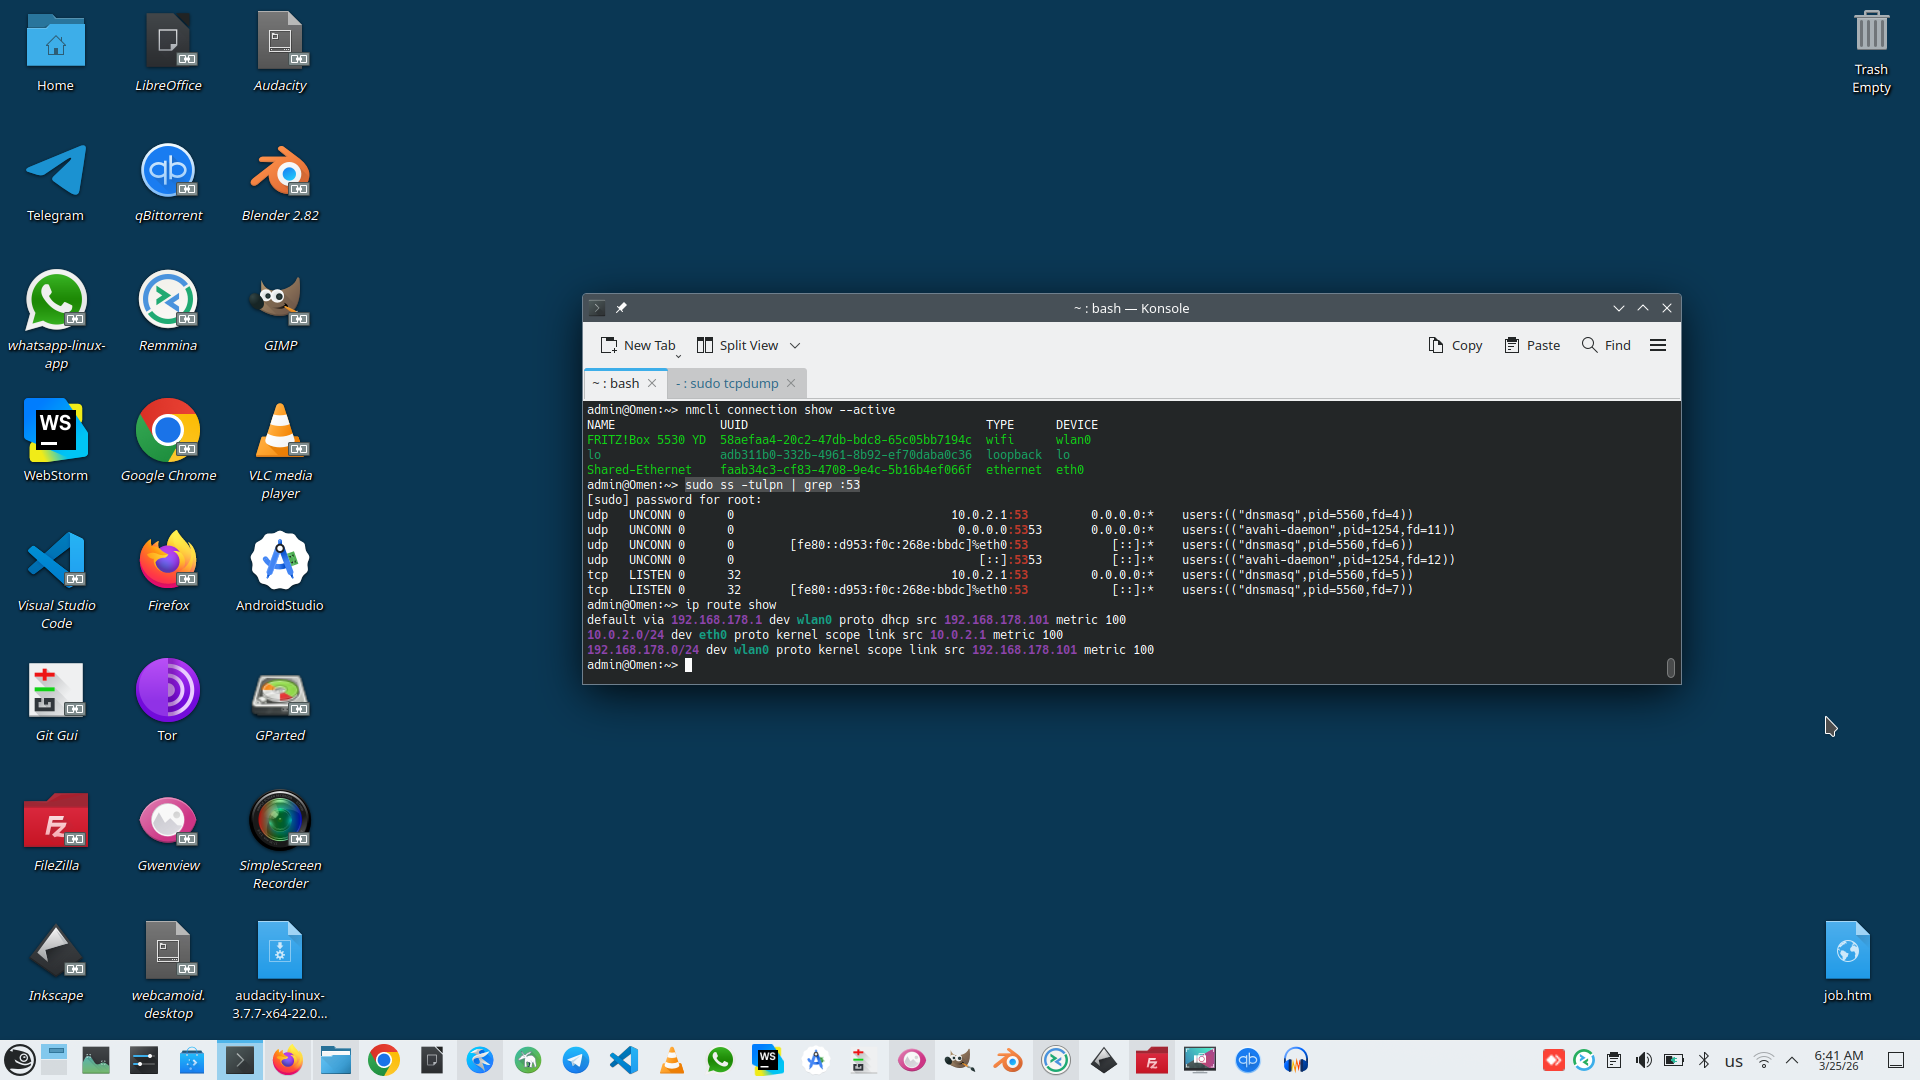Open Find search in Konsole

[1606, 345]
